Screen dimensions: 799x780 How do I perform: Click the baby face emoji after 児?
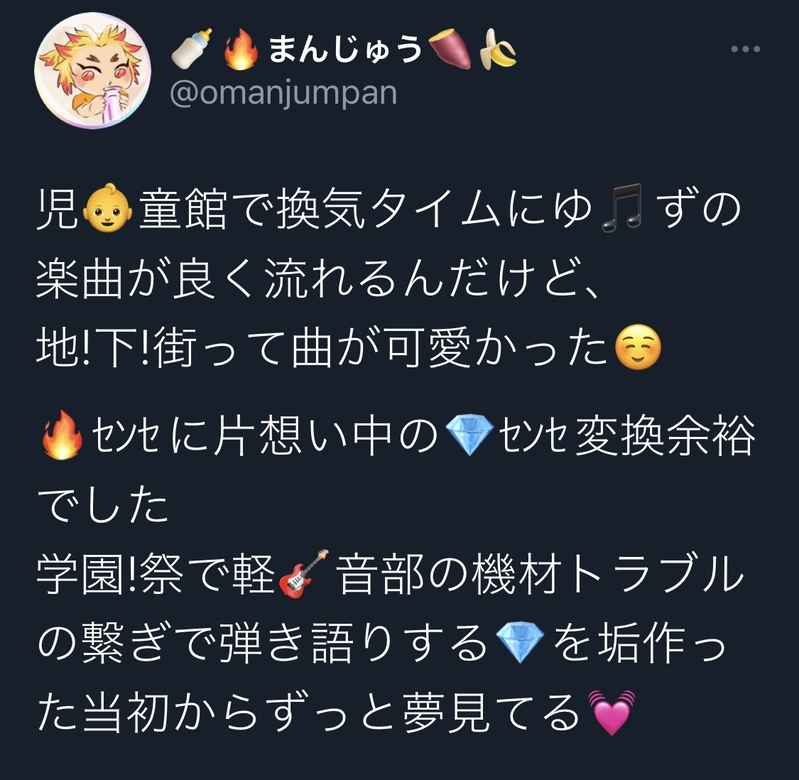point(106,208)
